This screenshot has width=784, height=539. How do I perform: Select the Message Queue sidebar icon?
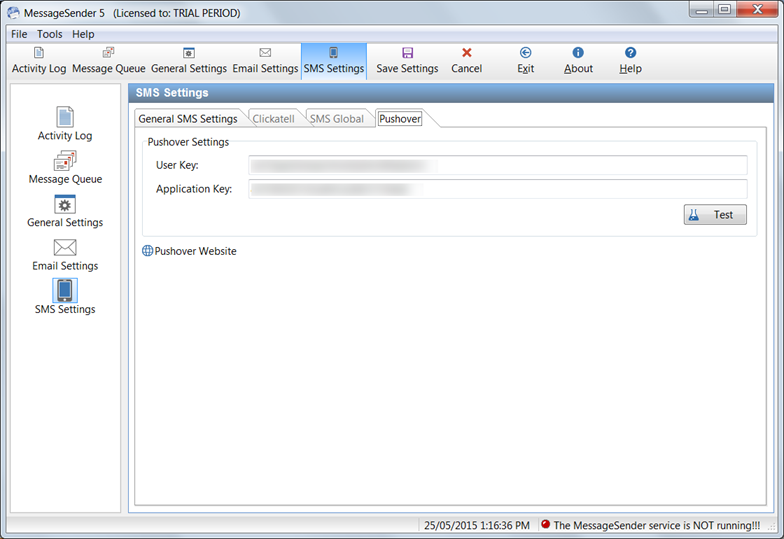click(x=65, y=160)
